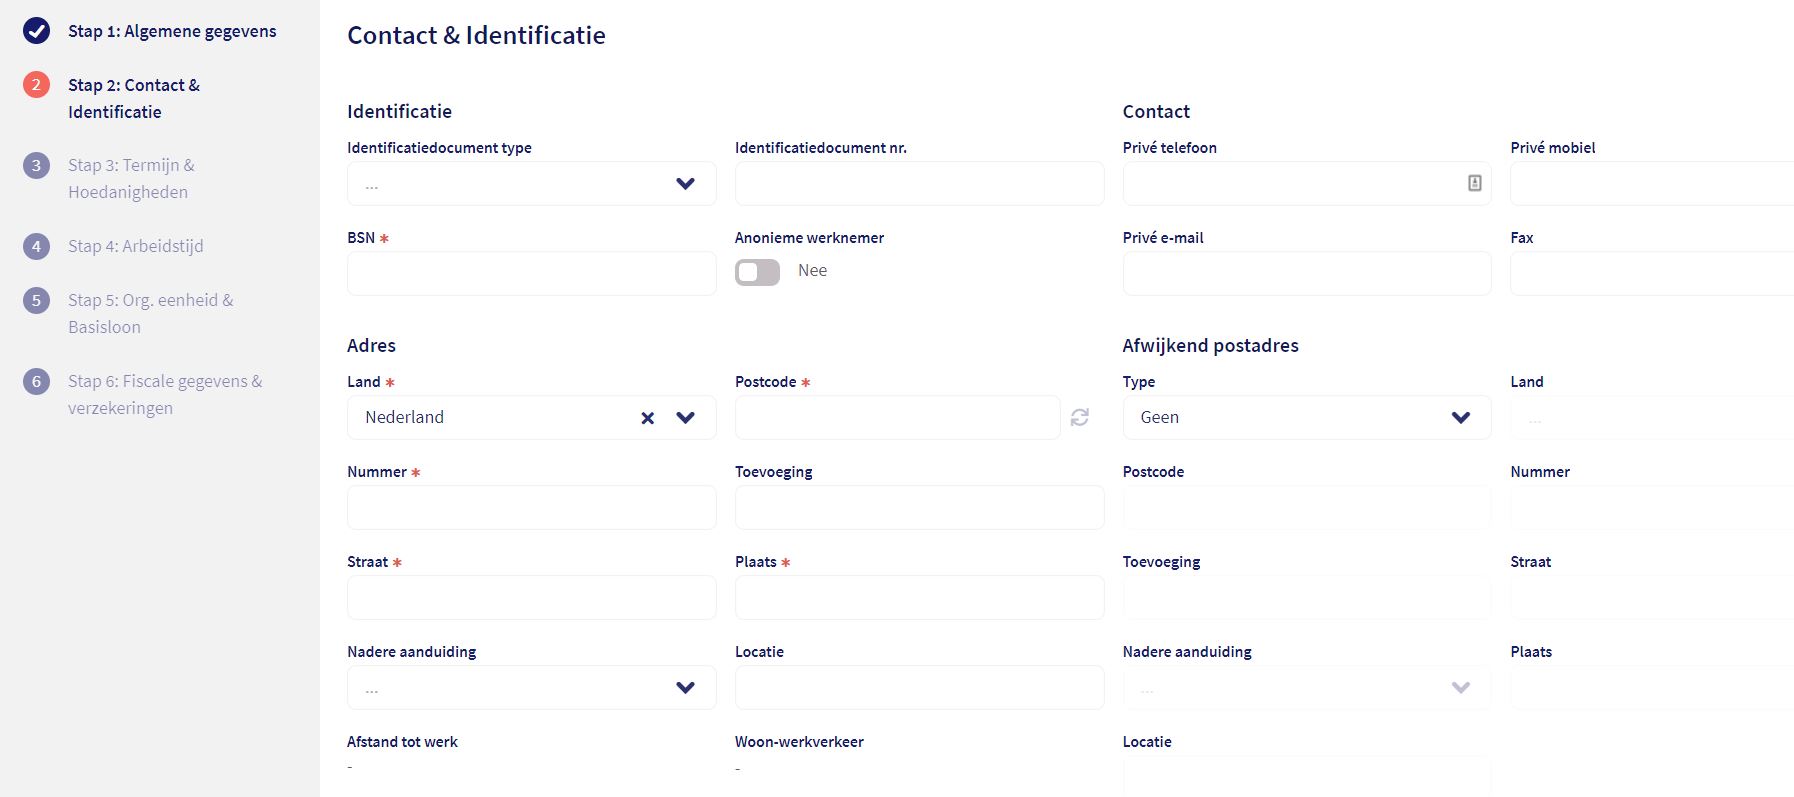This screenshot has width=1794, height=797.
Task: Clear the Nederland country selection
Action: tap(648, 418)
